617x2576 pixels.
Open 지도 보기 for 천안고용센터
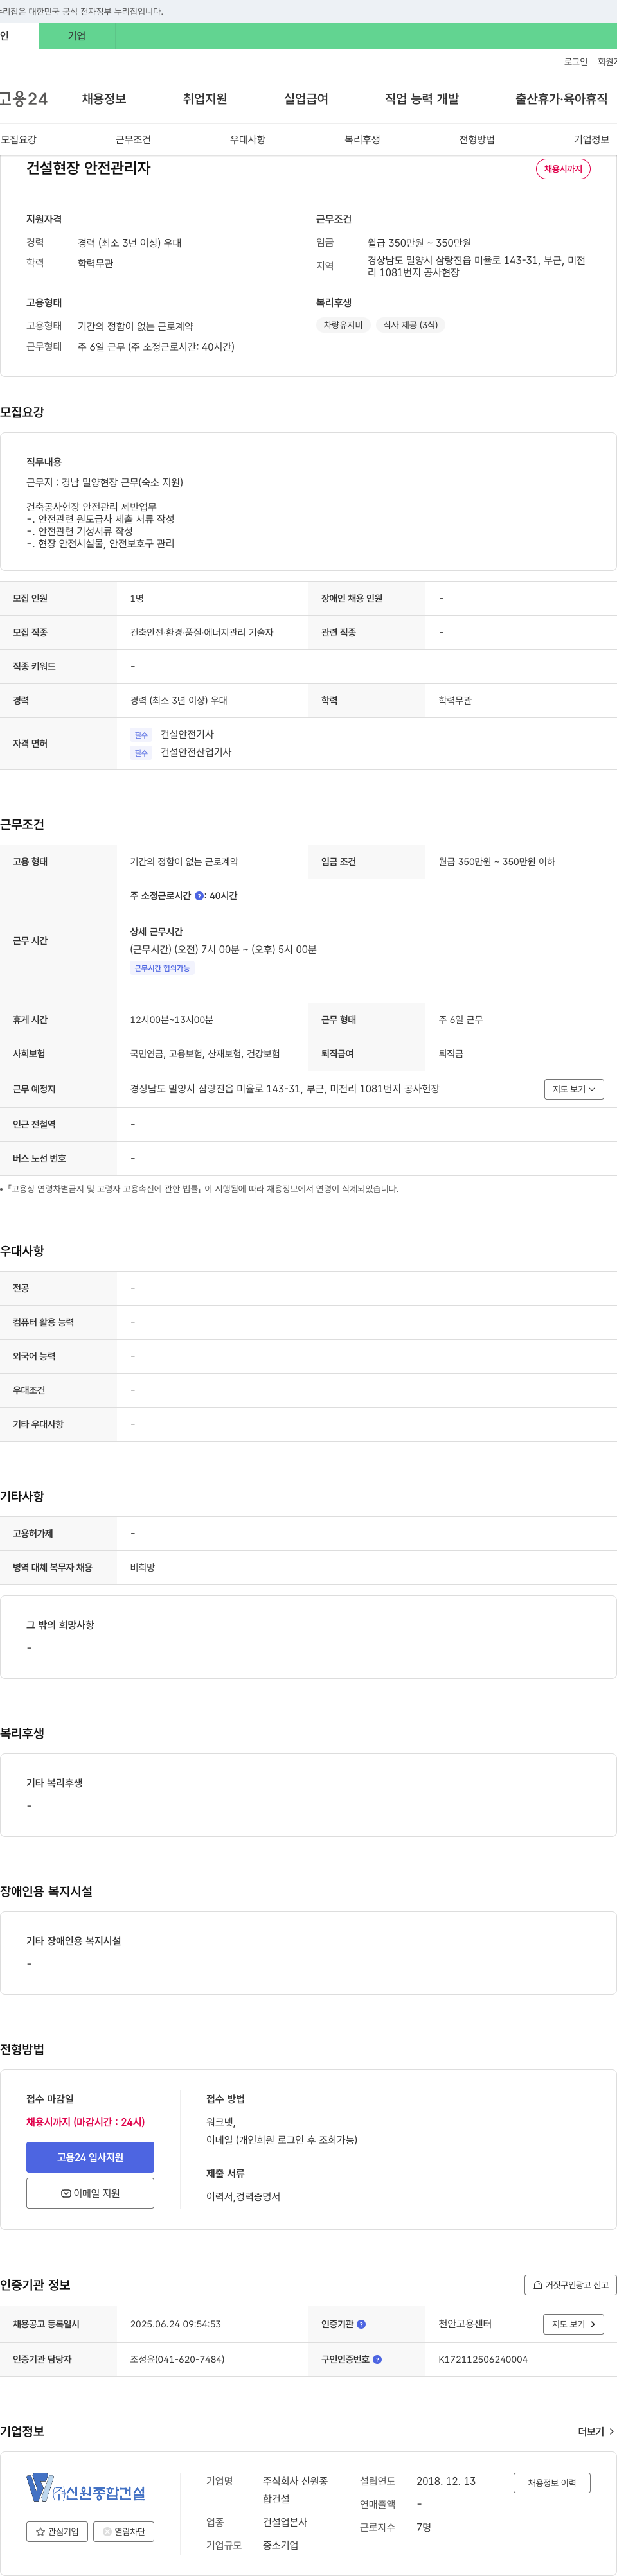[573, 2324]
